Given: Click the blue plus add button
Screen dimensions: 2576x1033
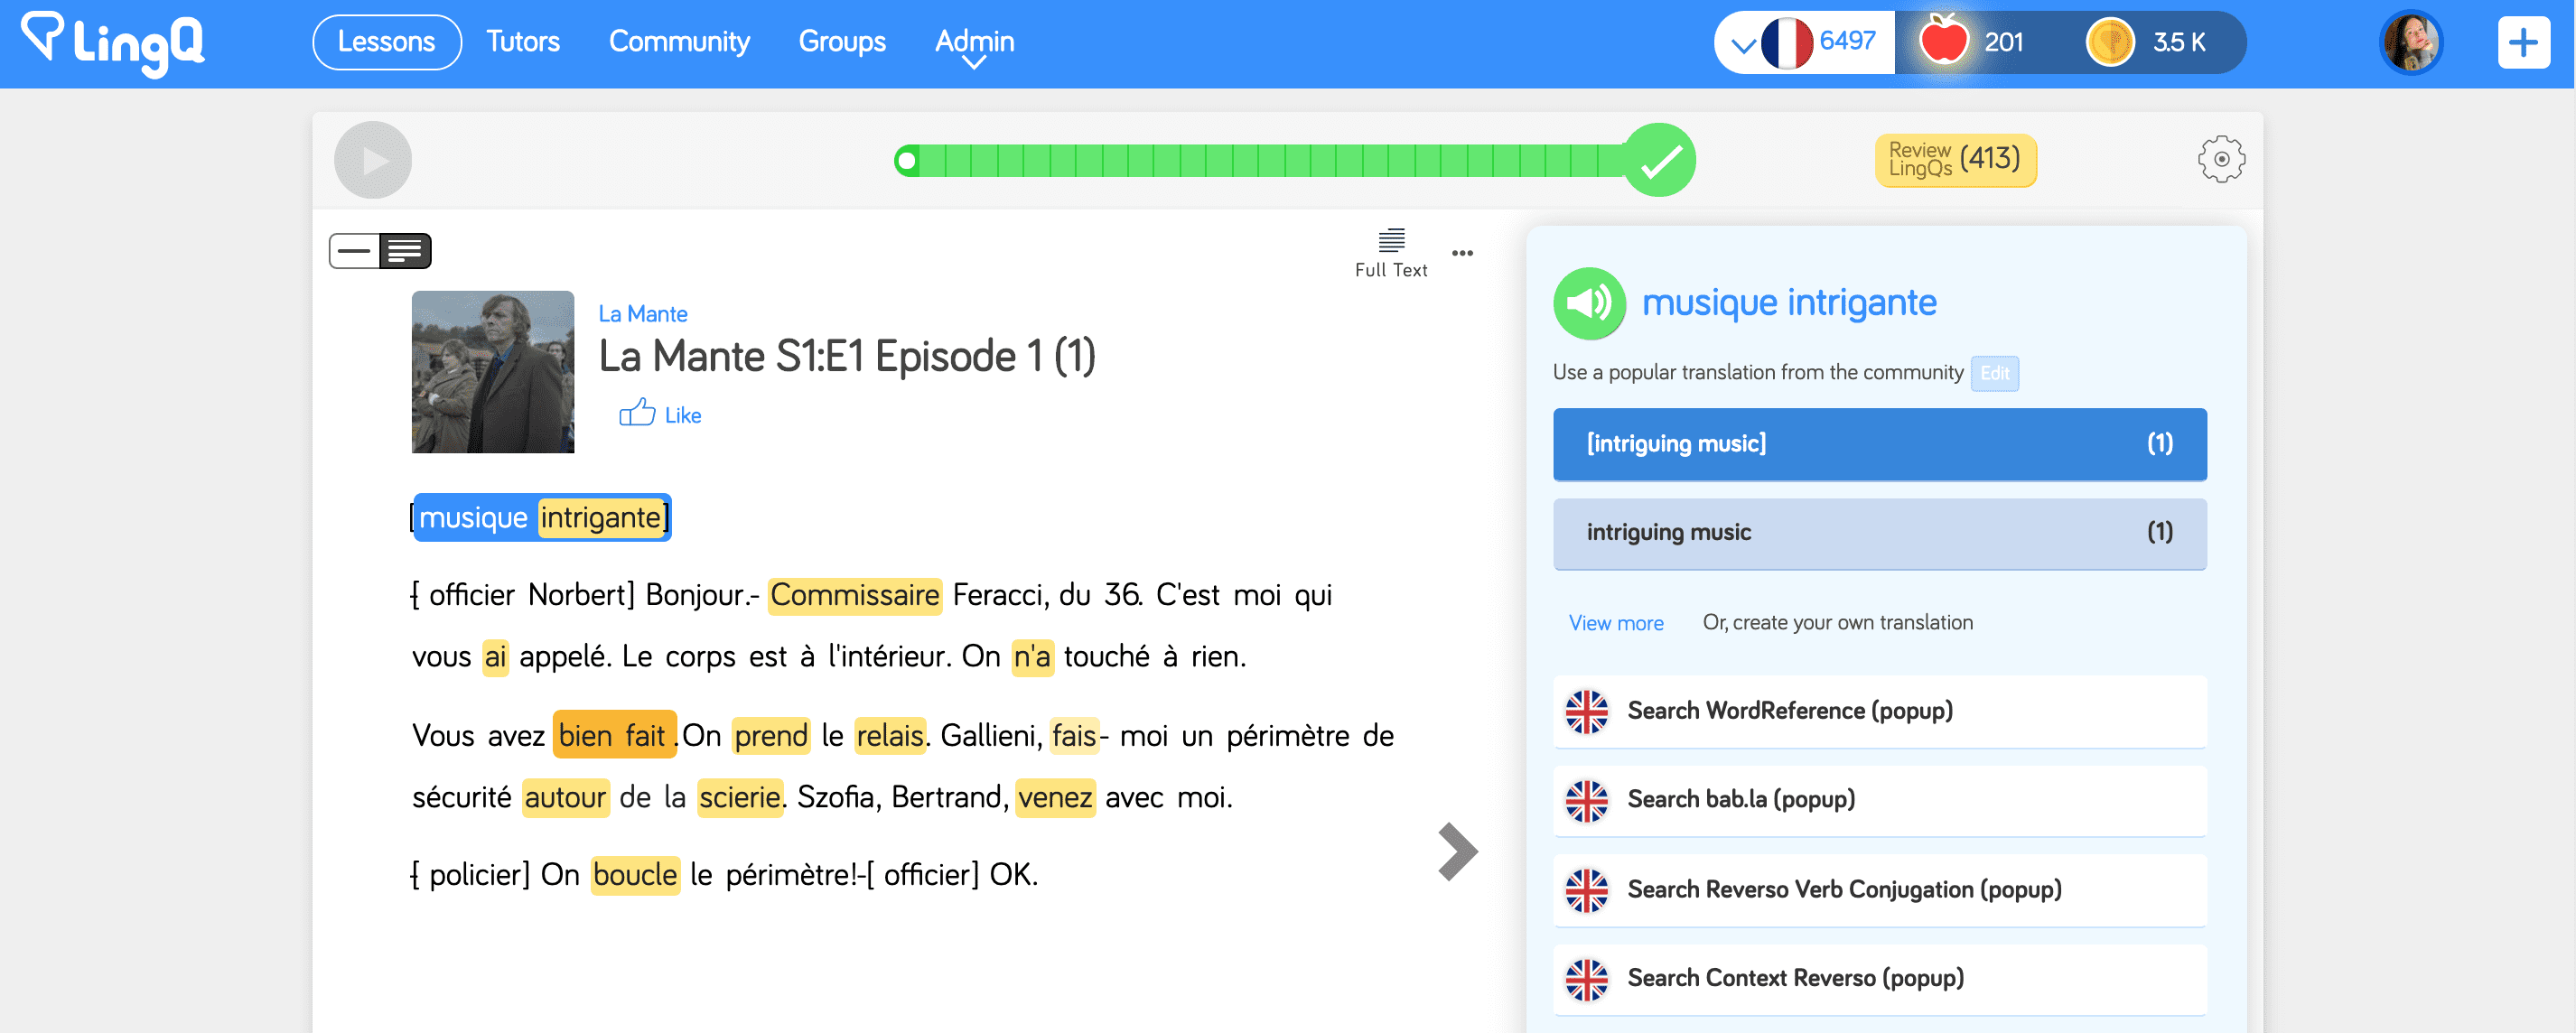Looking at the screenshot, I should (x=2522, y=43).
